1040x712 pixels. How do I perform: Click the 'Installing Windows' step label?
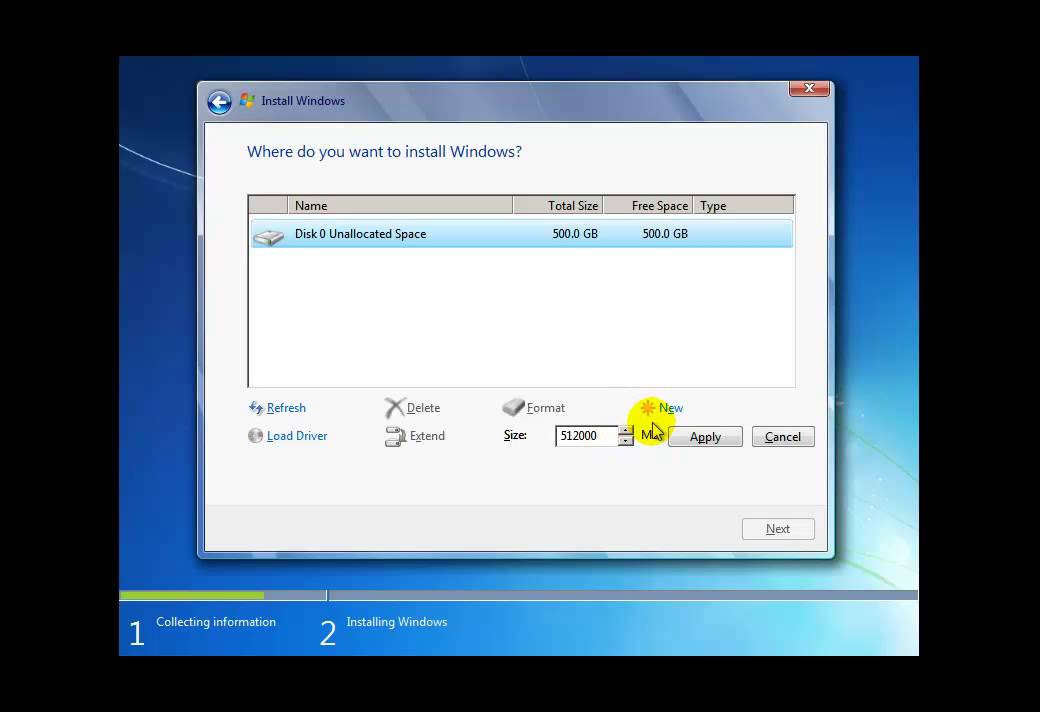[x=397, y=622]
